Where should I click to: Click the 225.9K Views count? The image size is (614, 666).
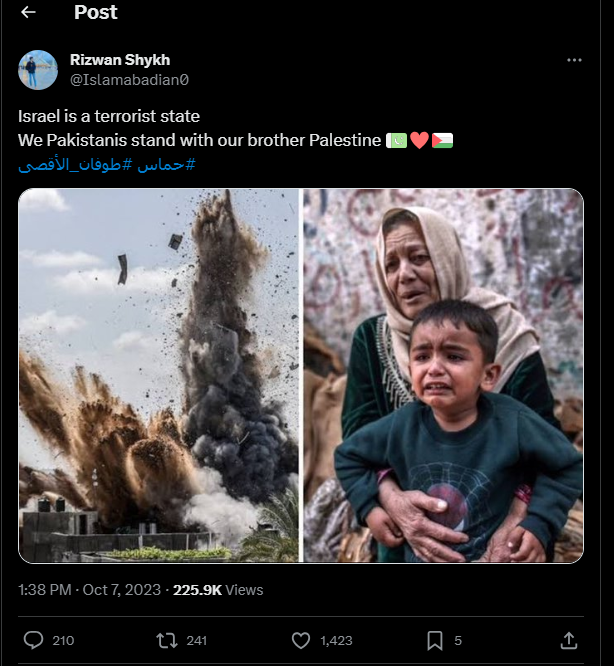(218, 590)
